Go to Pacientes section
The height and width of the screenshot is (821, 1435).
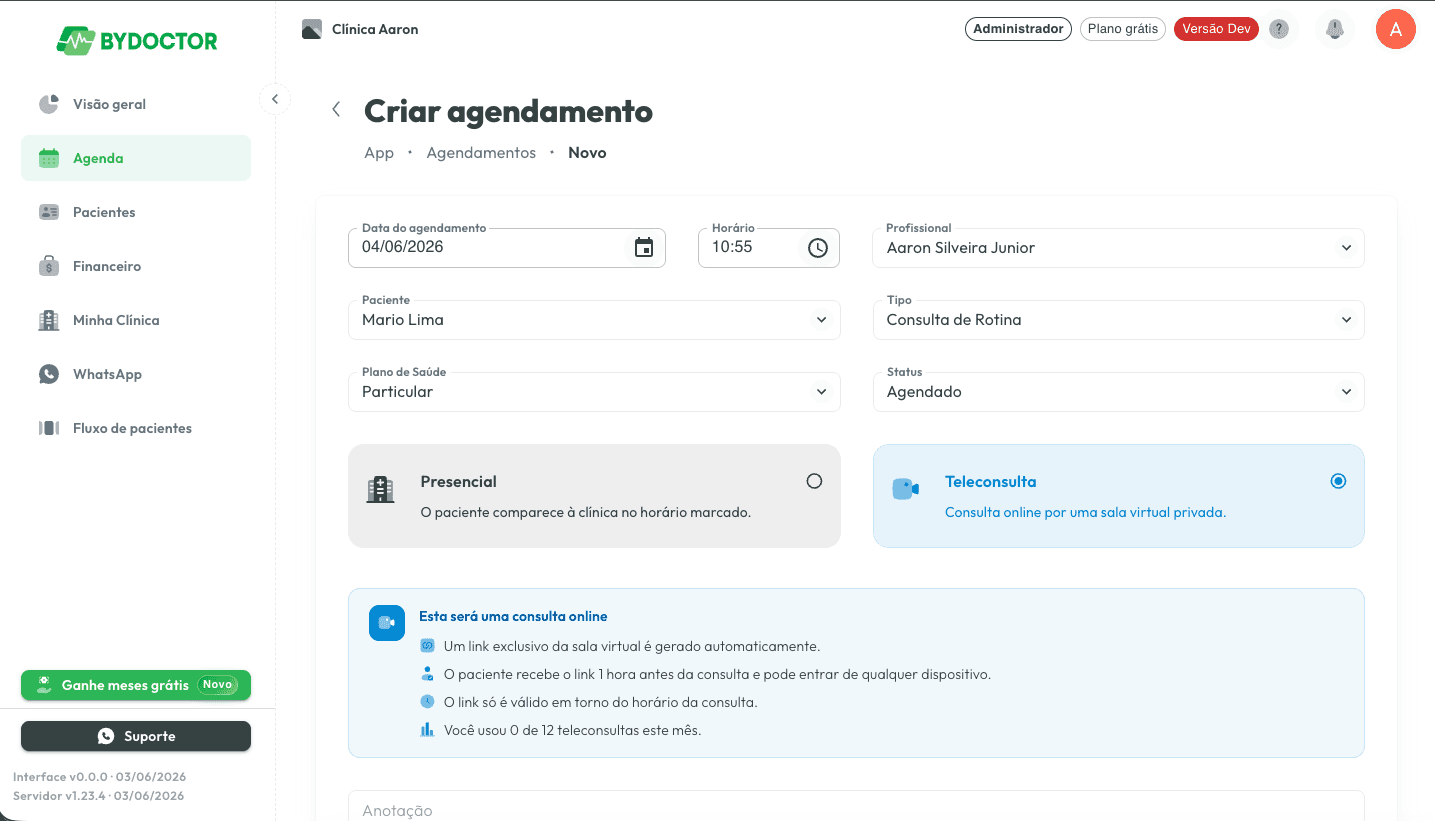(136, 212)
